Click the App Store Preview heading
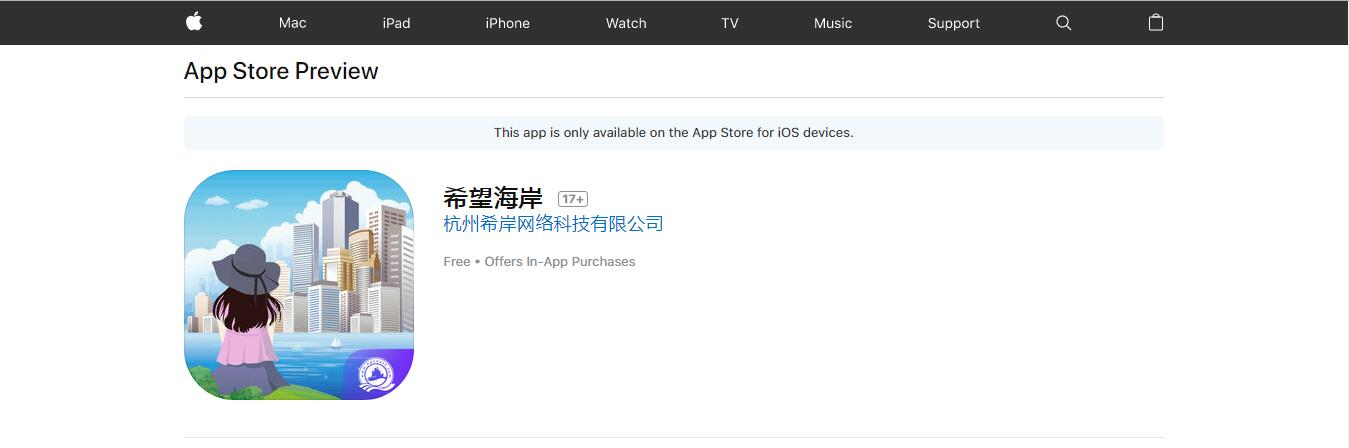This screenshot has height=448, width=1349. (x=281, y=71)
